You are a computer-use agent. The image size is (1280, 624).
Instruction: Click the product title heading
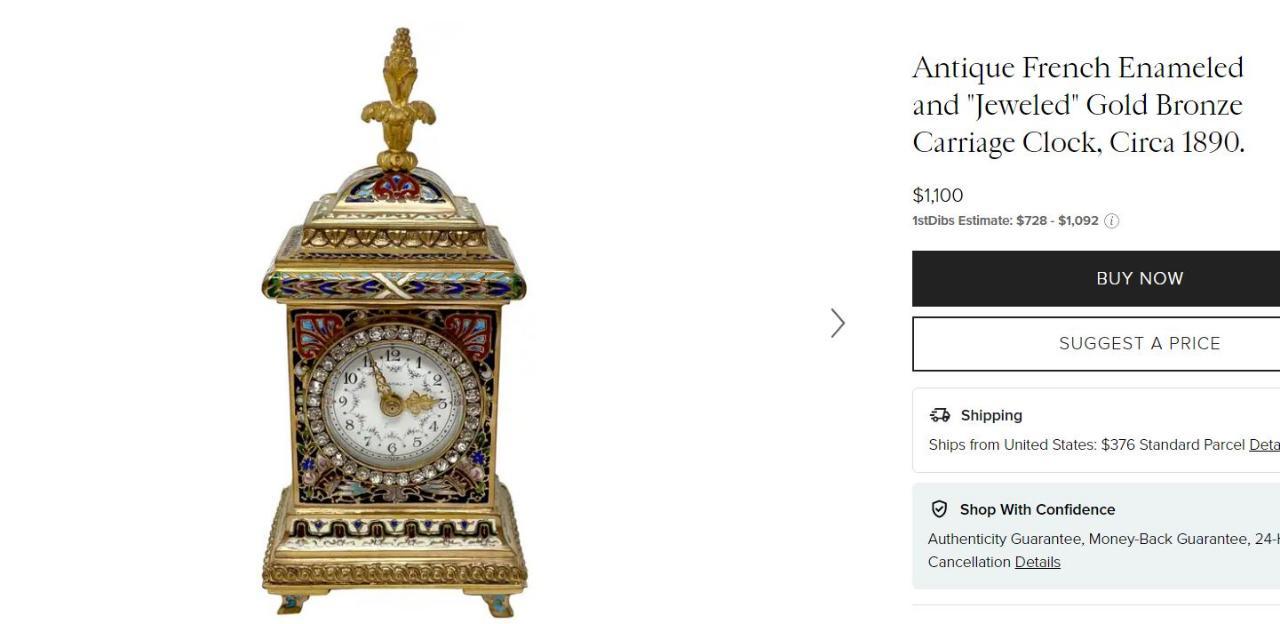point(1078,105)
